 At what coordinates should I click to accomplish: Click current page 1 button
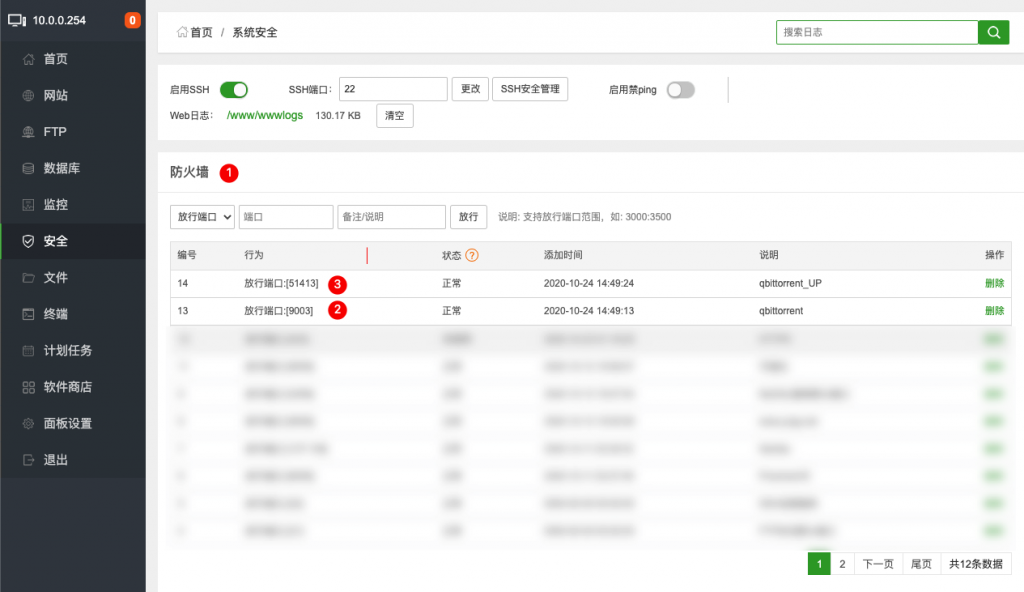819,564
